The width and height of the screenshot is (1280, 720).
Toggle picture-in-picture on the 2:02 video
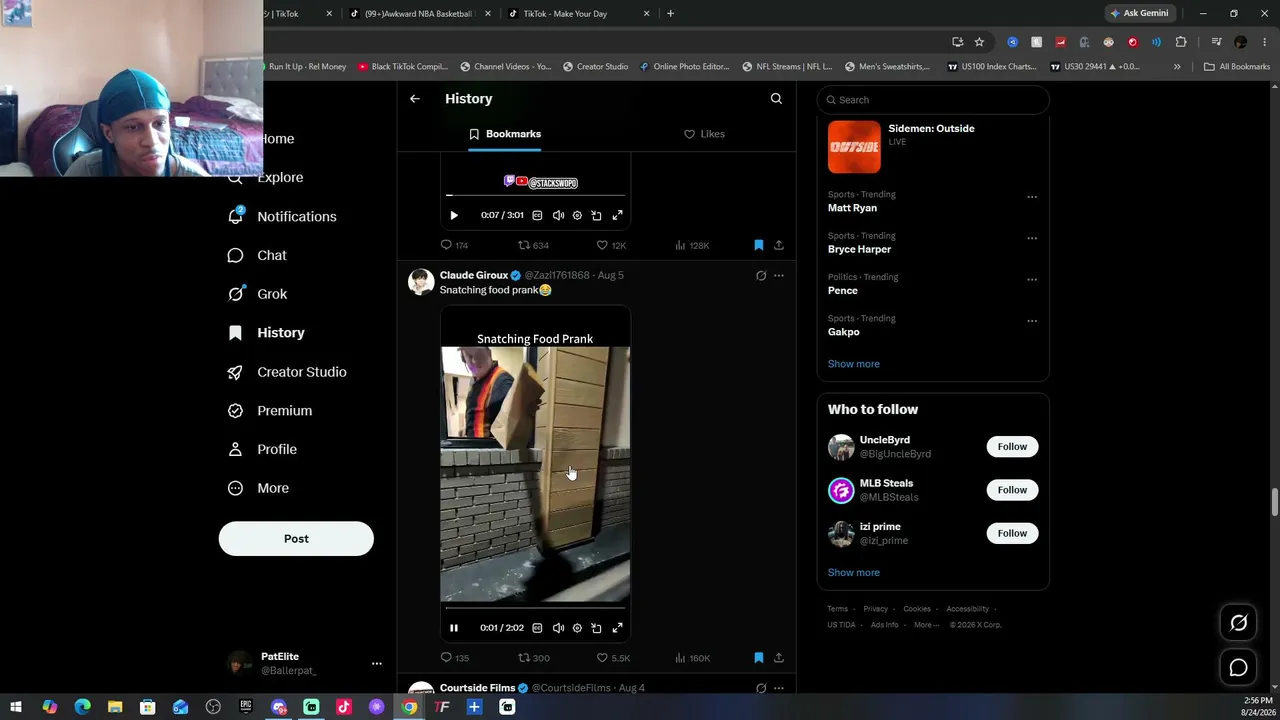596,628
